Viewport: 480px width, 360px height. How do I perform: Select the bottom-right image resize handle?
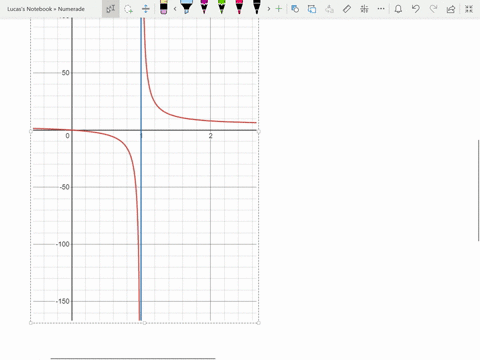(259, 323)
